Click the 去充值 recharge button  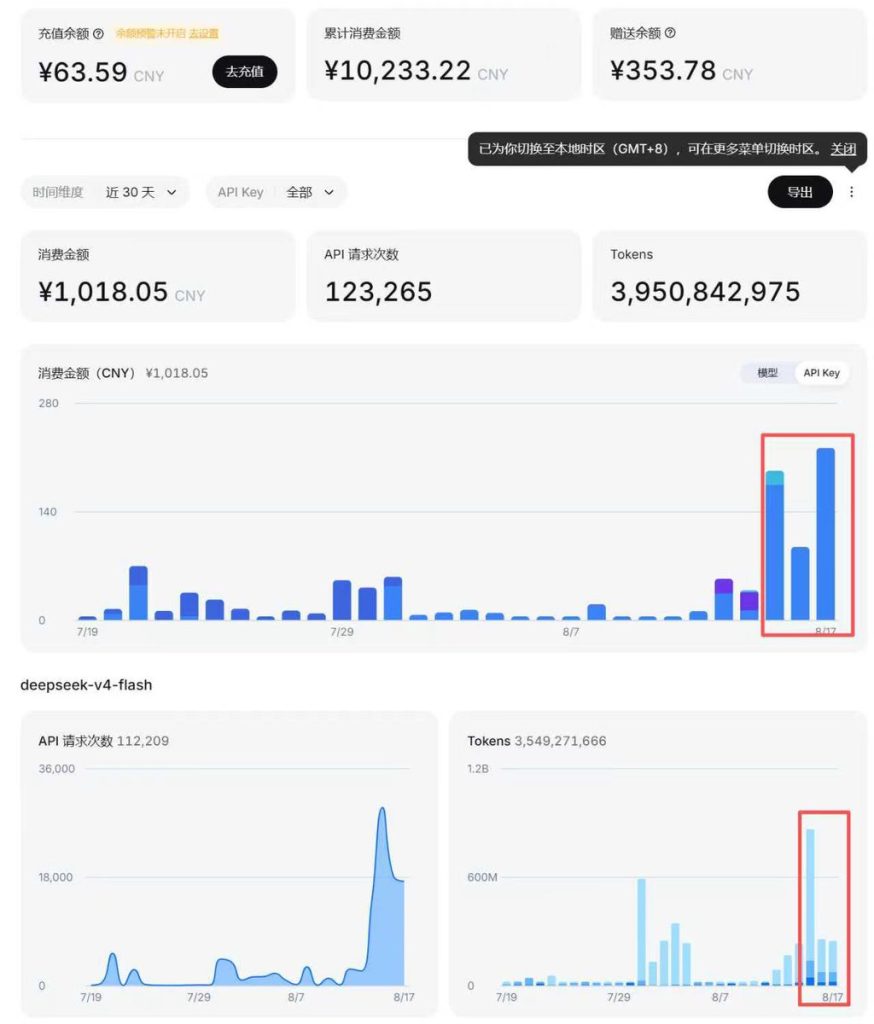pyautogui.click(x=245, y=72)
